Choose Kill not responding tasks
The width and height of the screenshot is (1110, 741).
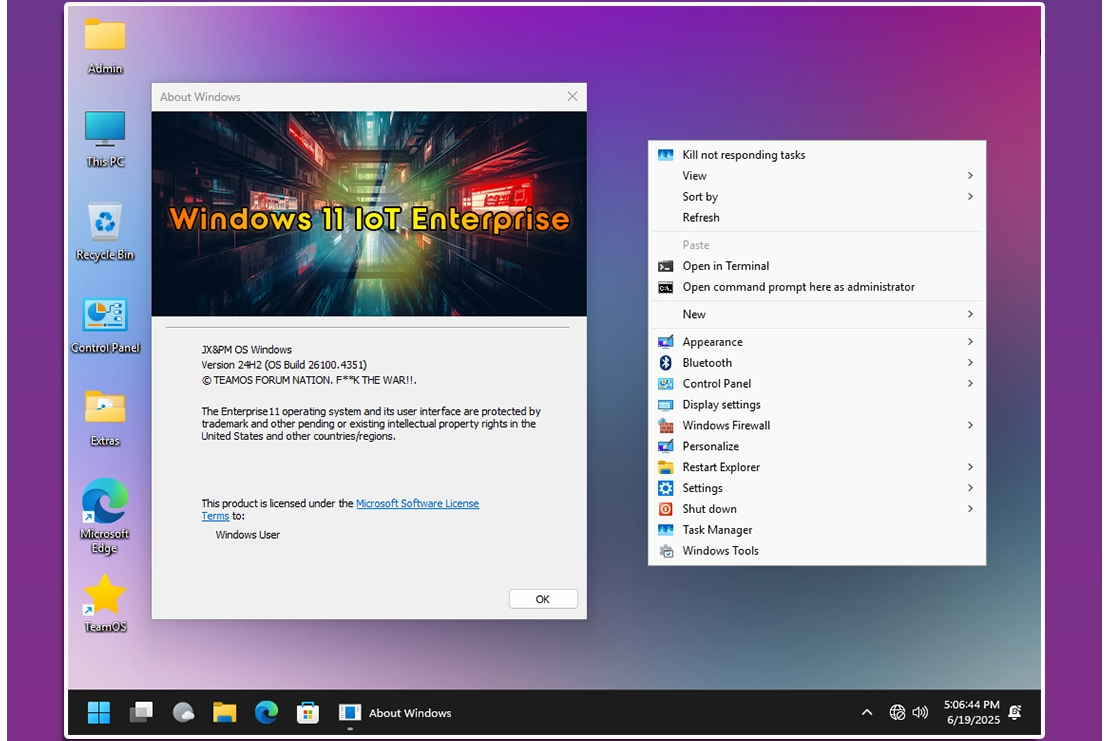(817, 155)
